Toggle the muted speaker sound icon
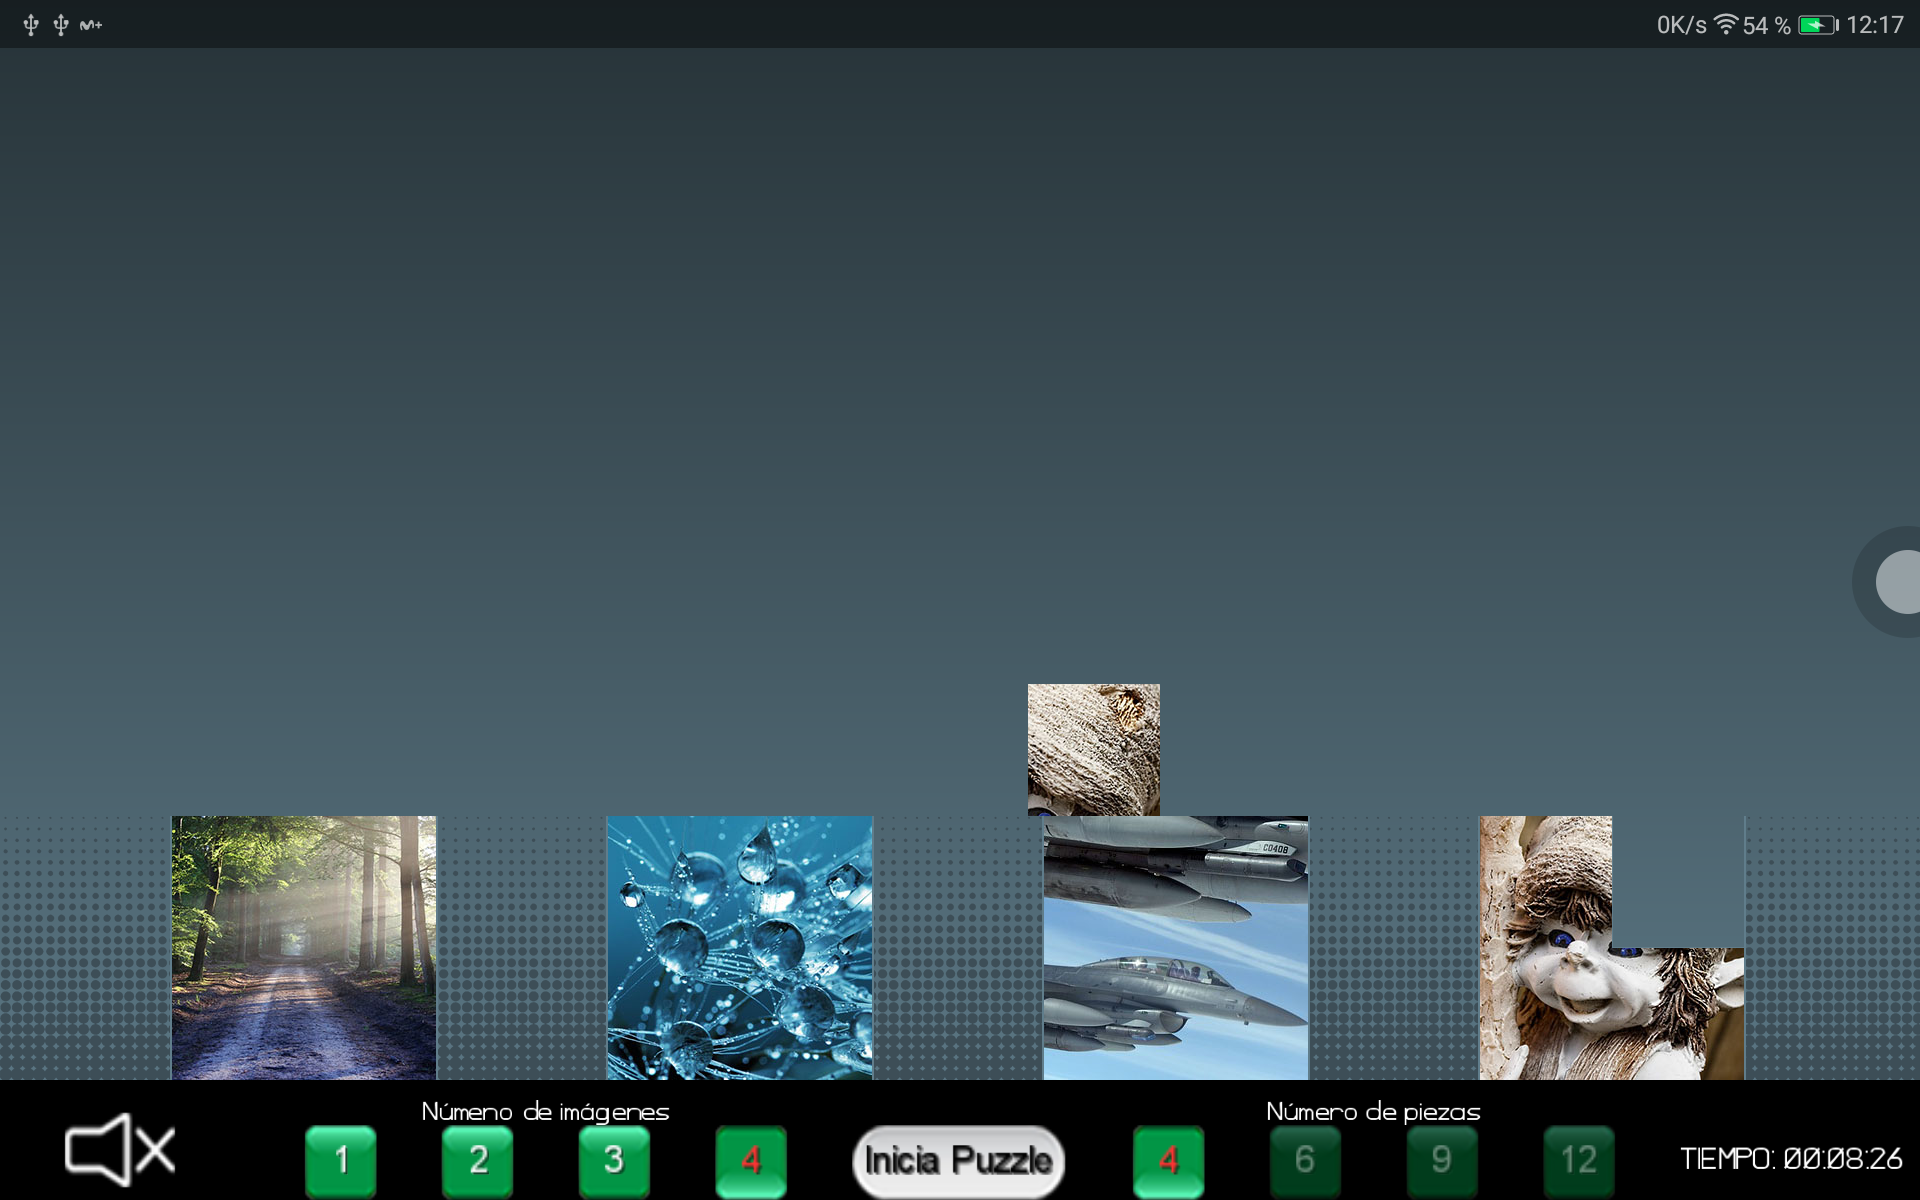The width and height of the screenshot is (1920, 1200). tap(119, 1150)
